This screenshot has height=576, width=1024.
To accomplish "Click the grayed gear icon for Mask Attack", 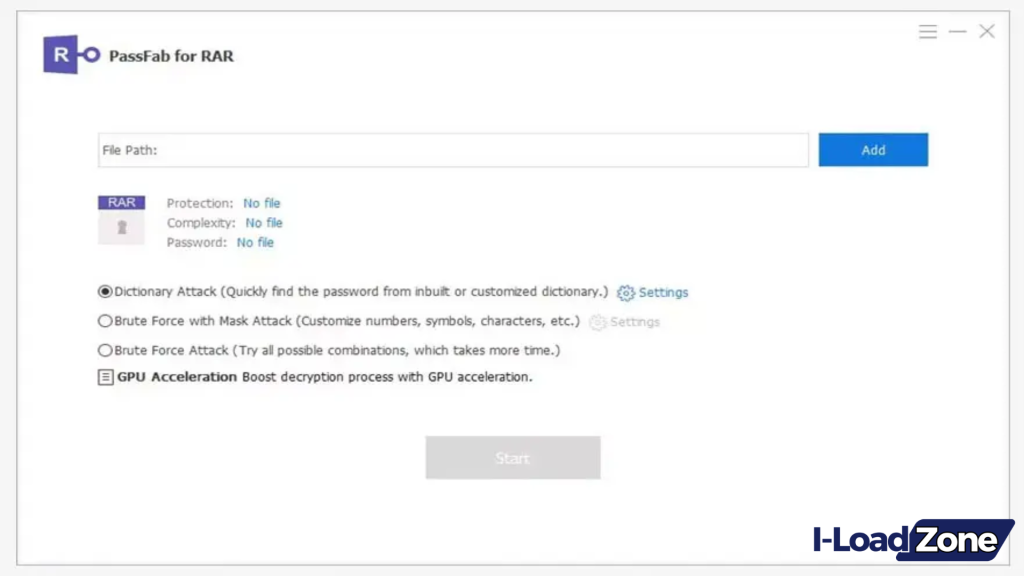I will [597, 322].
